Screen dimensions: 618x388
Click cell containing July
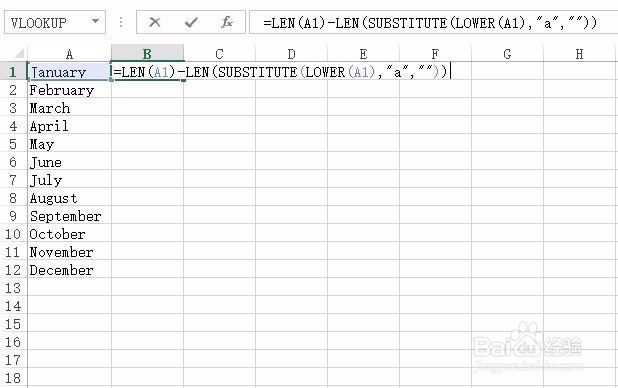[x=69, y=180]
